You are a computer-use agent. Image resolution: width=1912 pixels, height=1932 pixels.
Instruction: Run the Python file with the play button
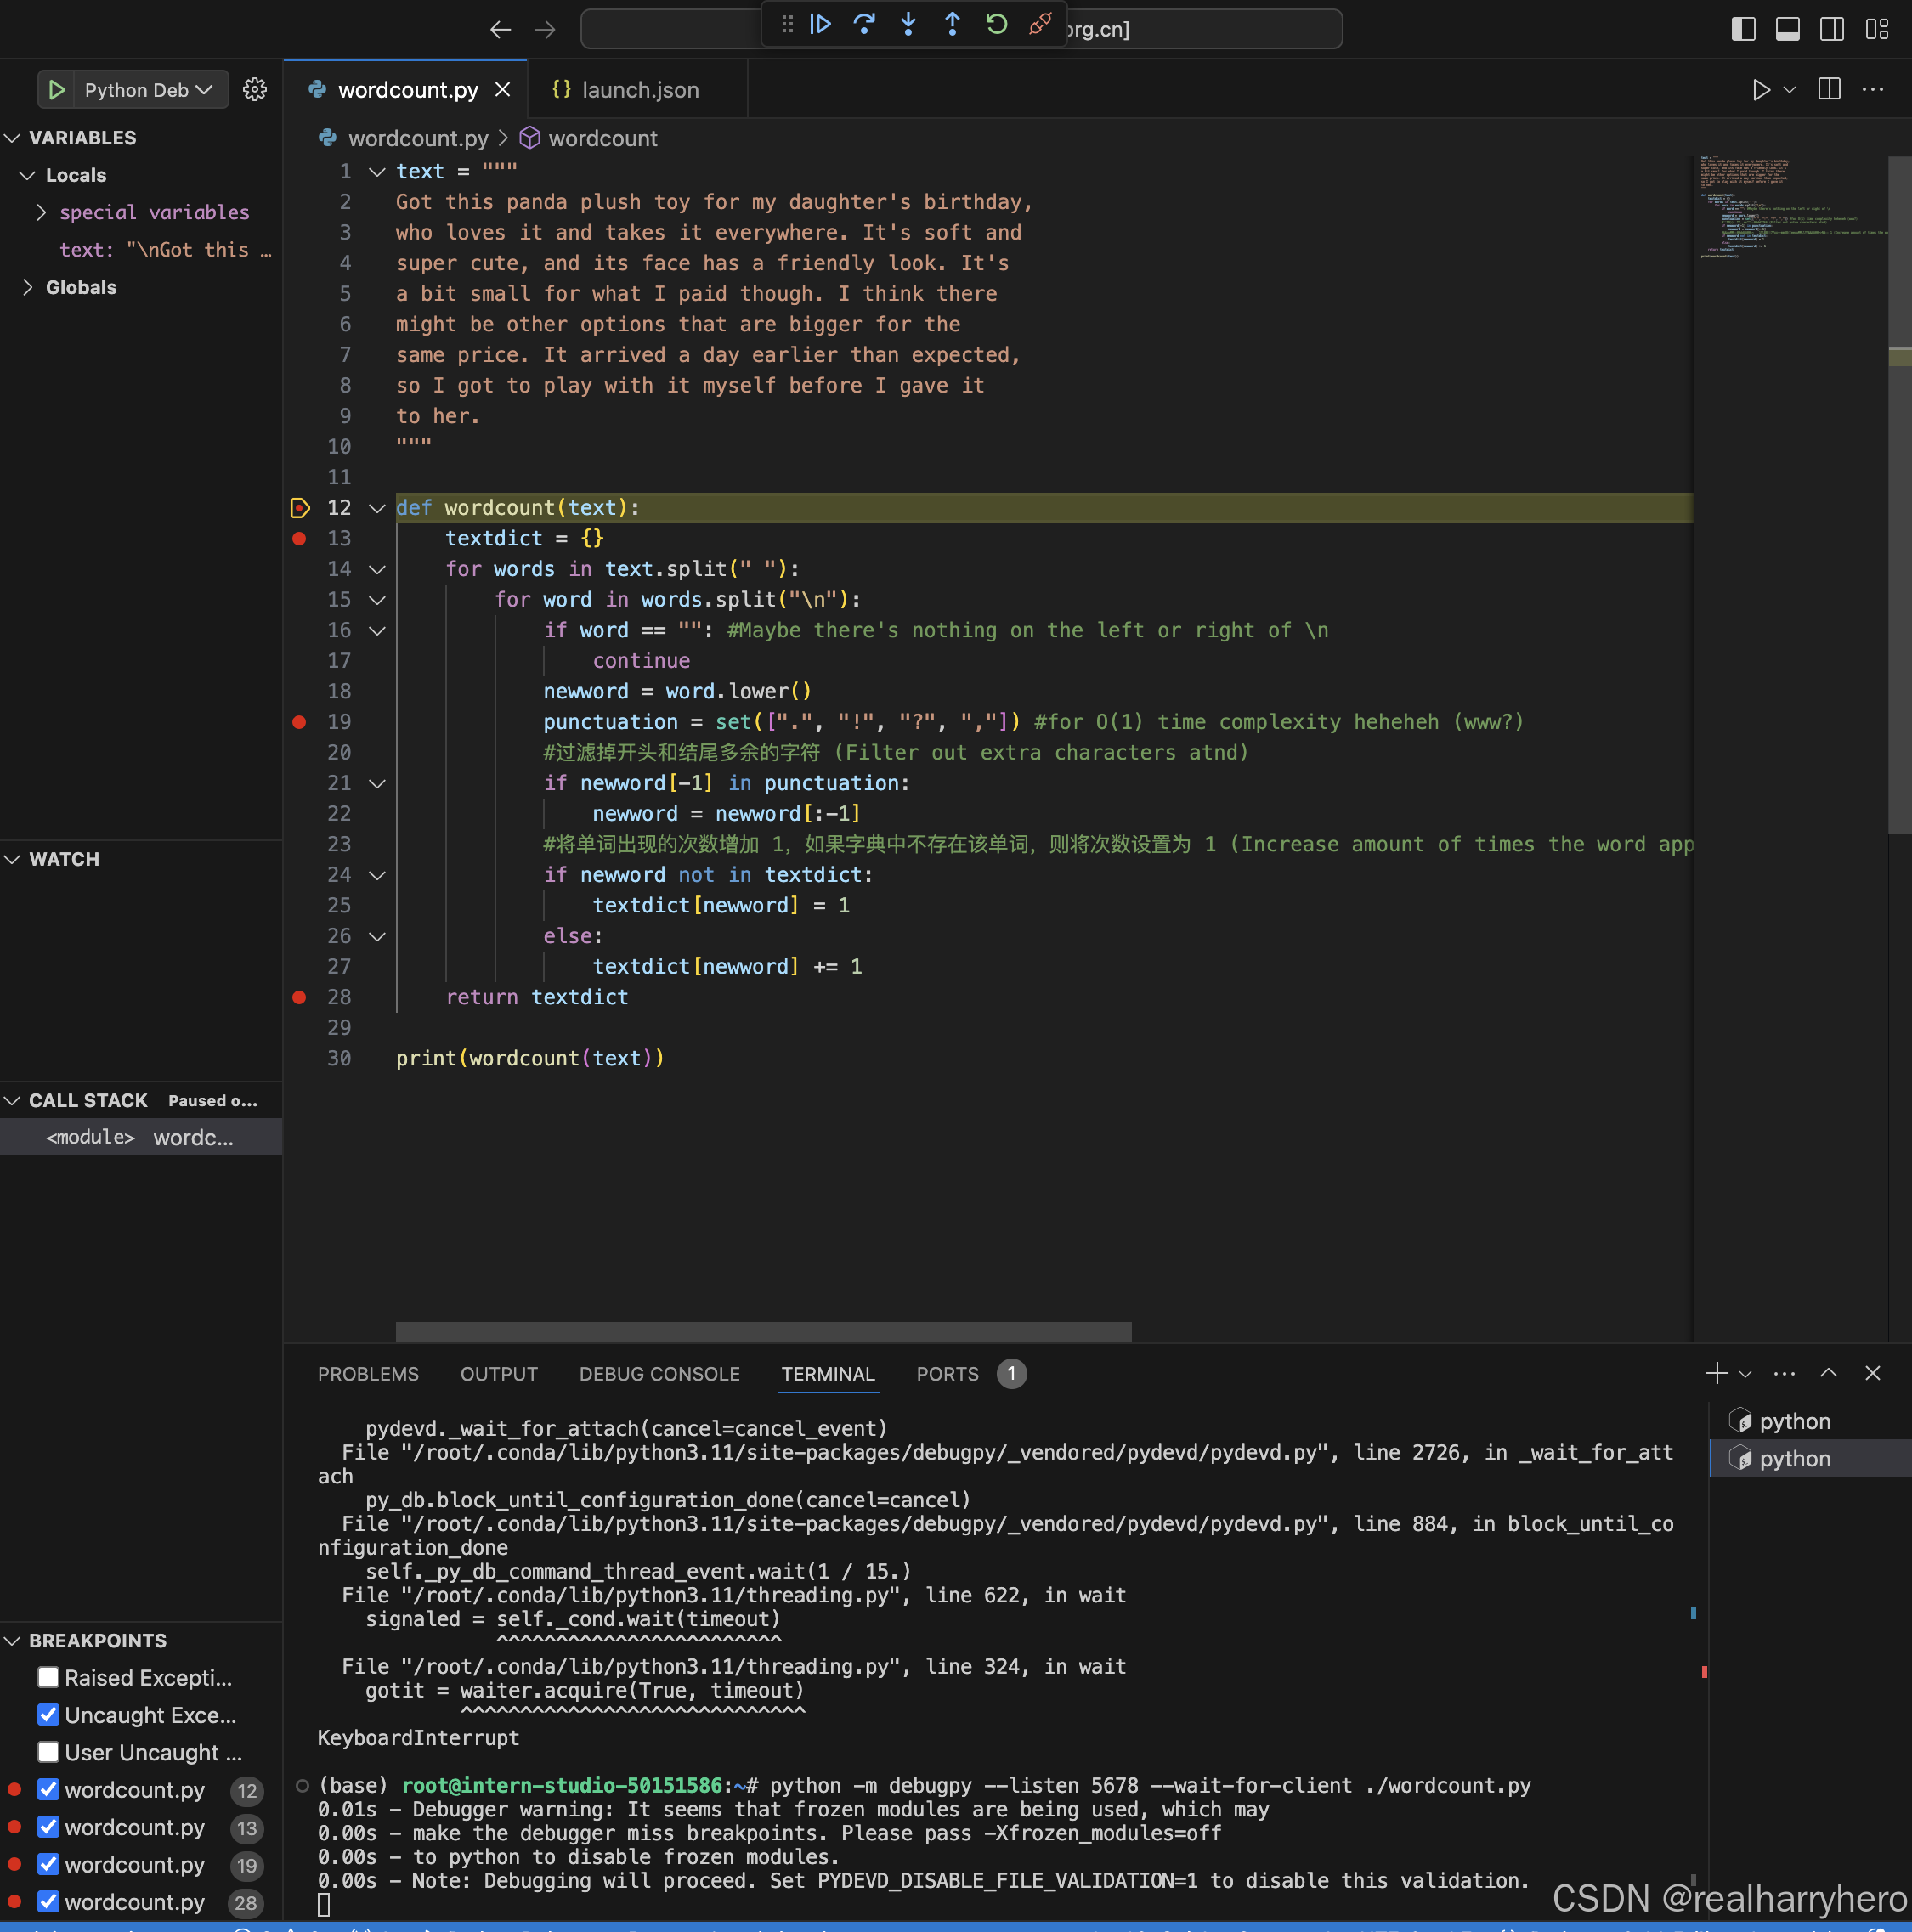click(1761, 89)
